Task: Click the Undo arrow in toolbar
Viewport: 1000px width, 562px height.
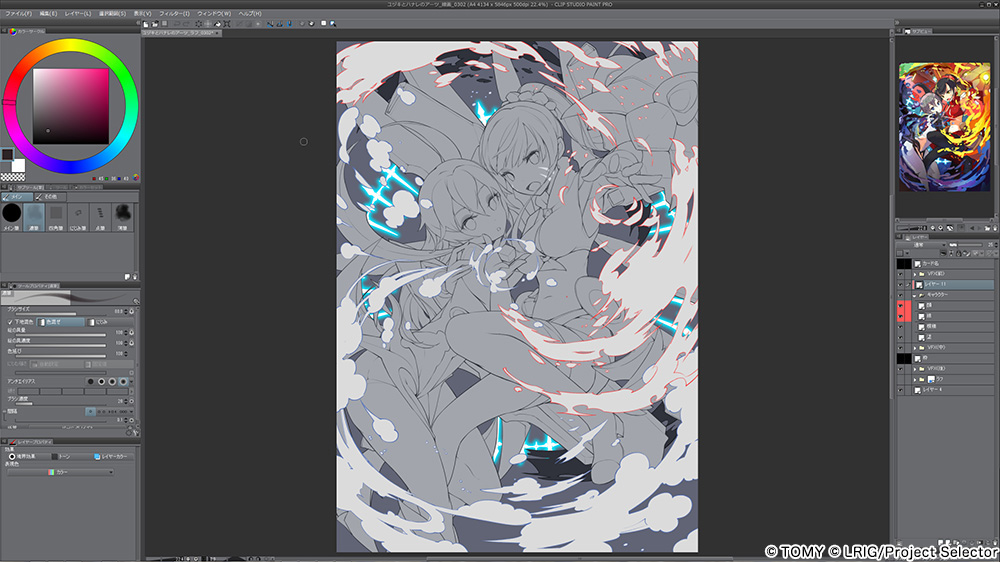Action: [x=177, y=24]
